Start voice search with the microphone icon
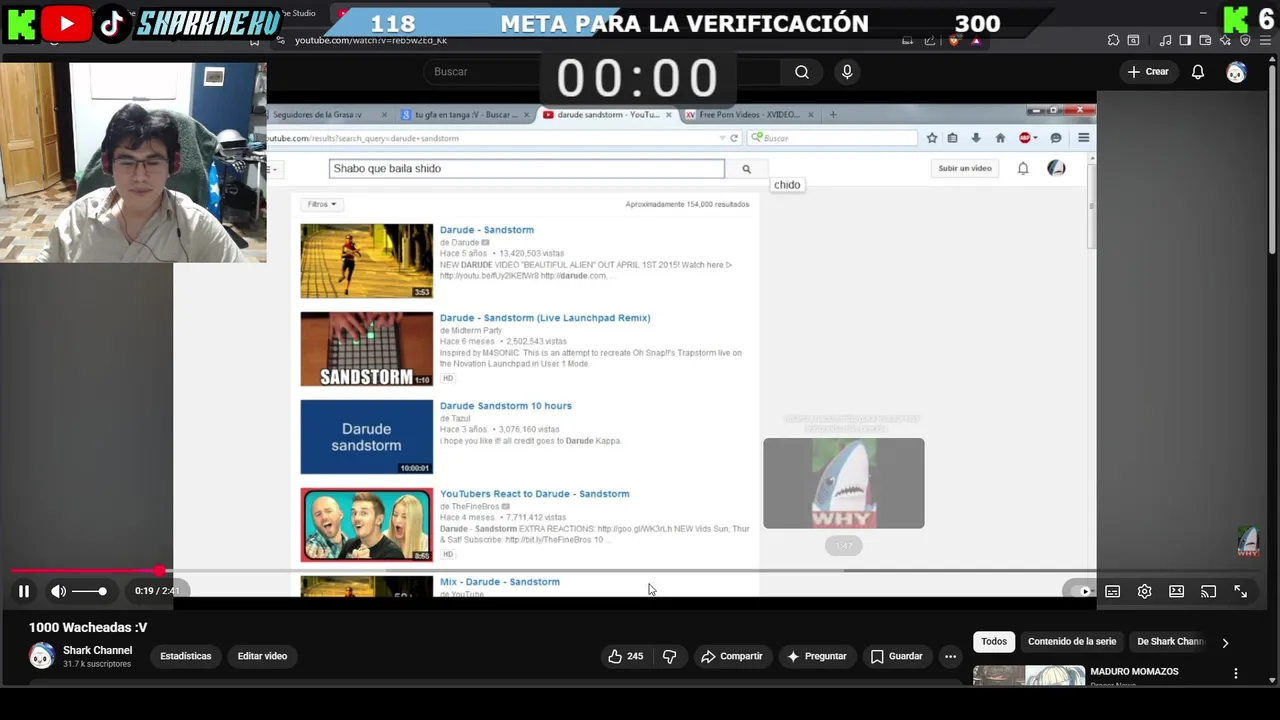This screenshot has width=1280, height=720. click(847, 72)
